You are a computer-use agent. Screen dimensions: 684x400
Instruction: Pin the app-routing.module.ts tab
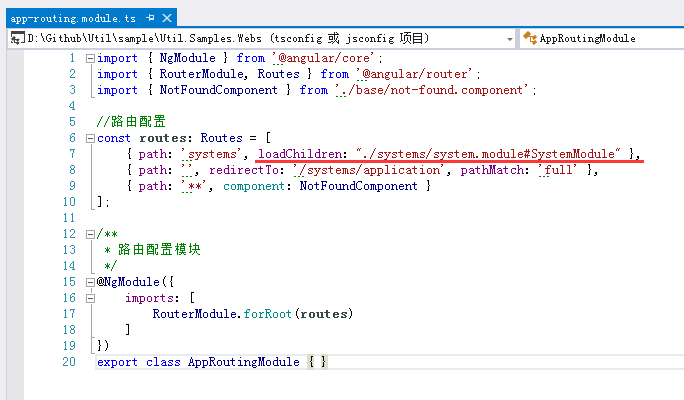[150, 18]
